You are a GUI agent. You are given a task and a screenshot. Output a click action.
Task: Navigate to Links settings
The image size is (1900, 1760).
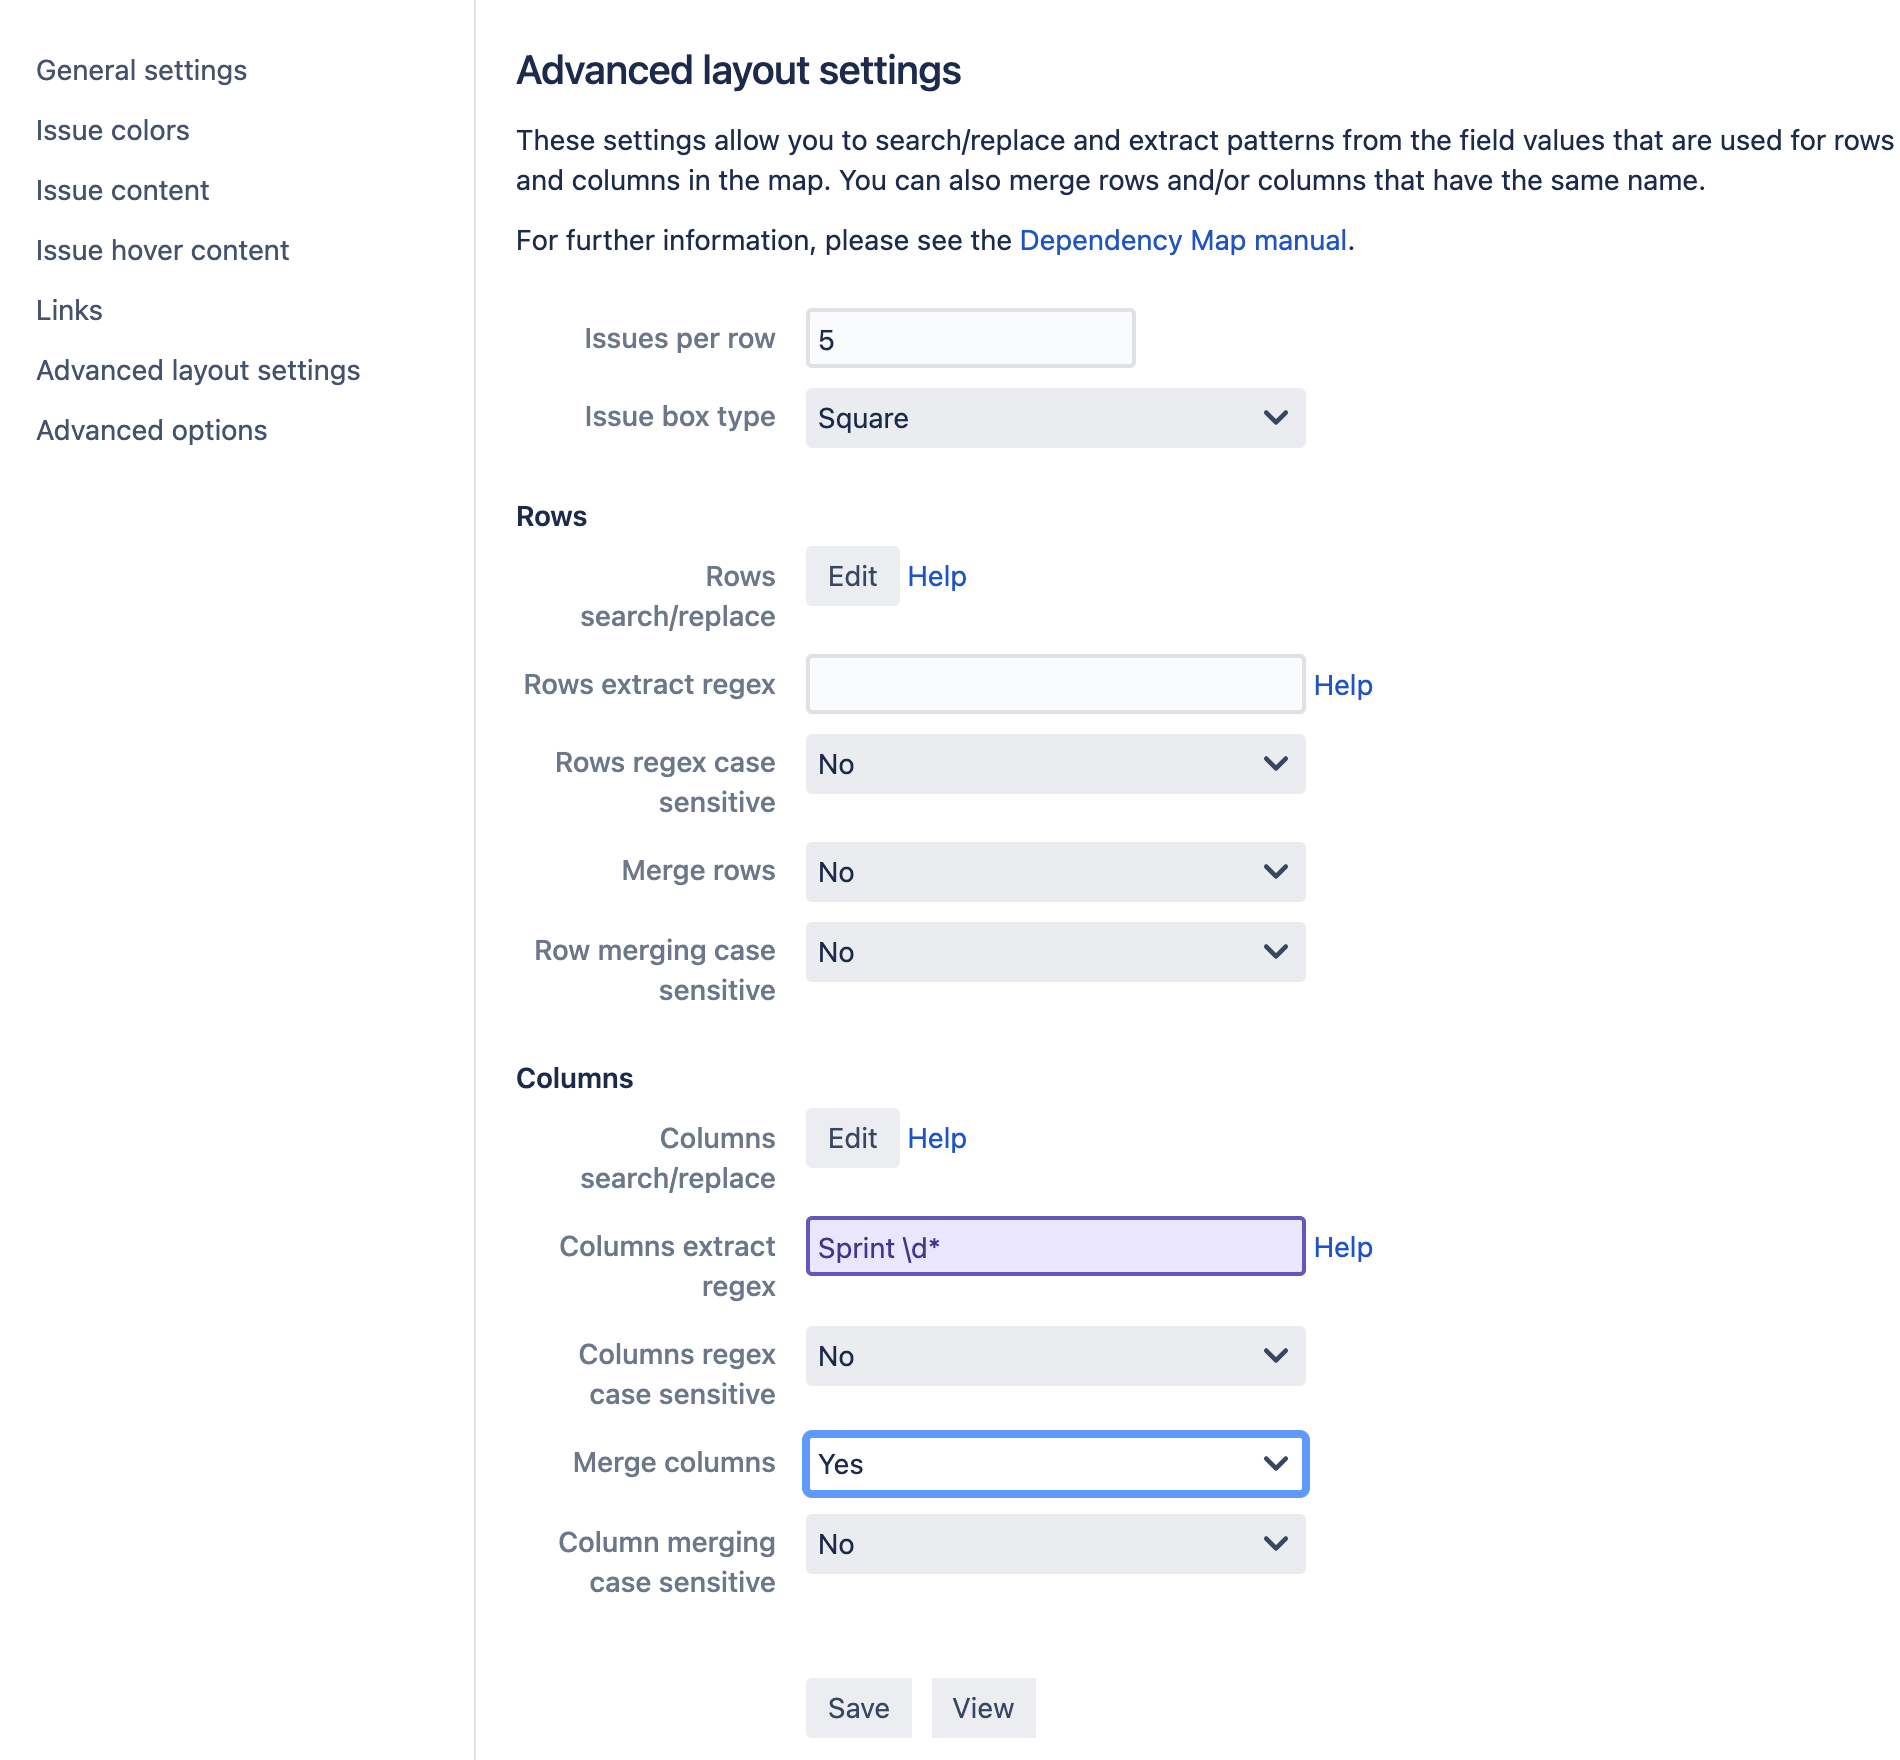(69, 310)
